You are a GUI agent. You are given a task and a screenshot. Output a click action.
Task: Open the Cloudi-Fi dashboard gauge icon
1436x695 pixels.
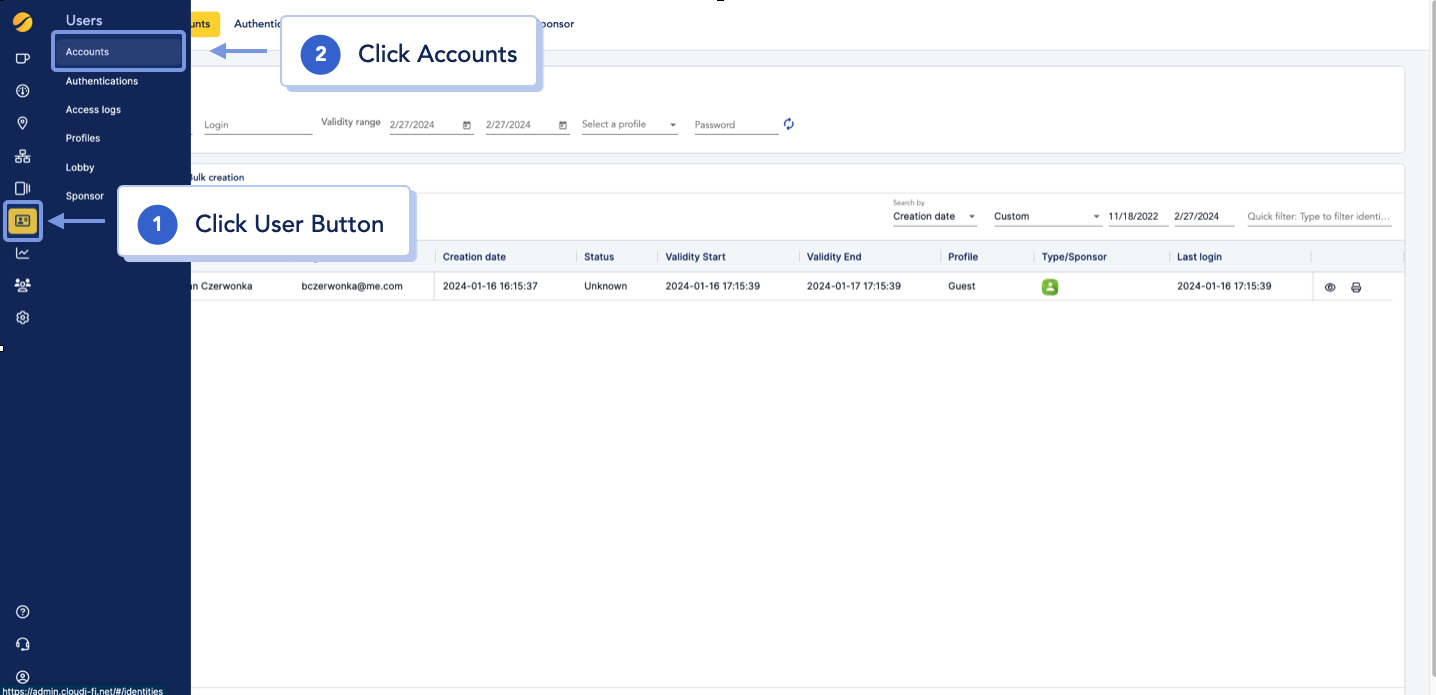tap(22, 90)
